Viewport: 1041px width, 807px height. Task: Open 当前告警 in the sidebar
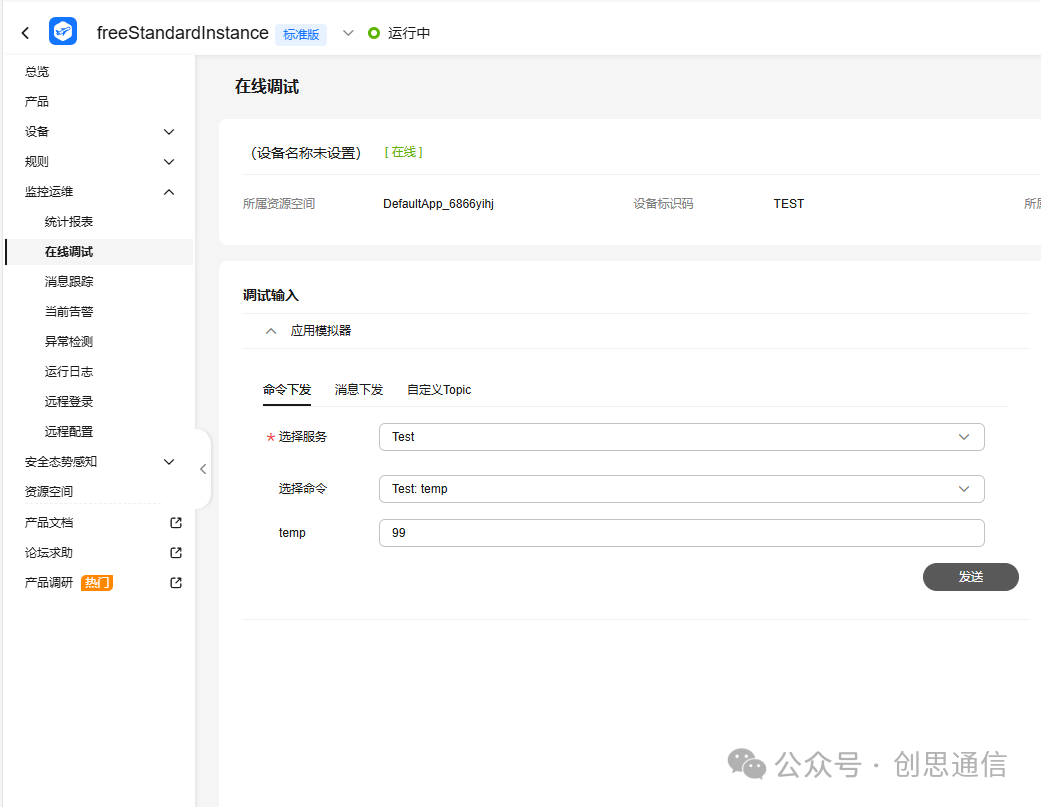tap(69, 311)
